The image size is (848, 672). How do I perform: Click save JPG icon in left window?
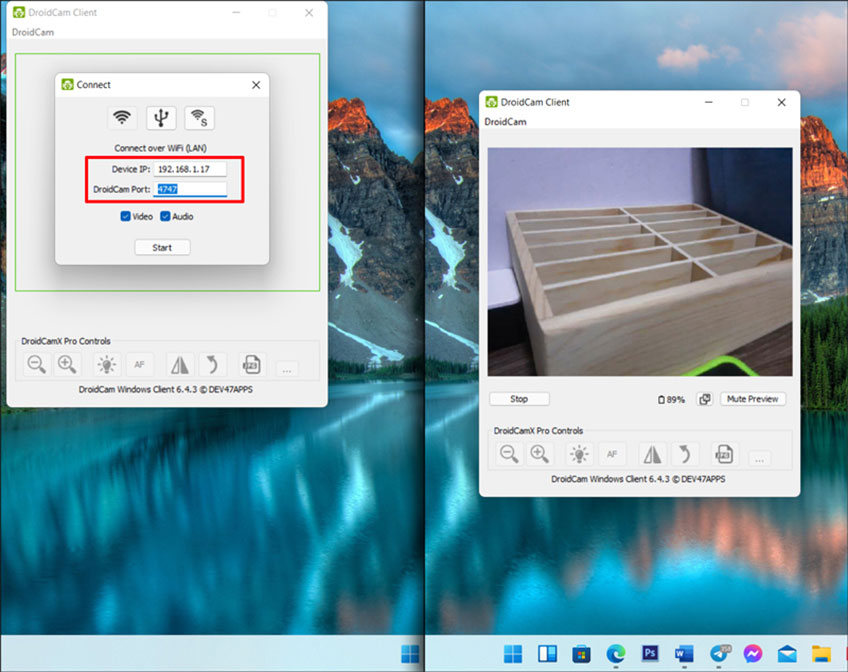point(251,364)
